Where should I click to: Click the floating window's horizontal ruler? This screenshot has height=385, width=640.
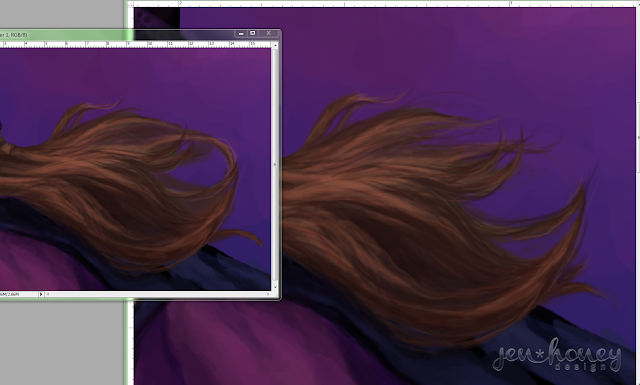coord(135,44)
